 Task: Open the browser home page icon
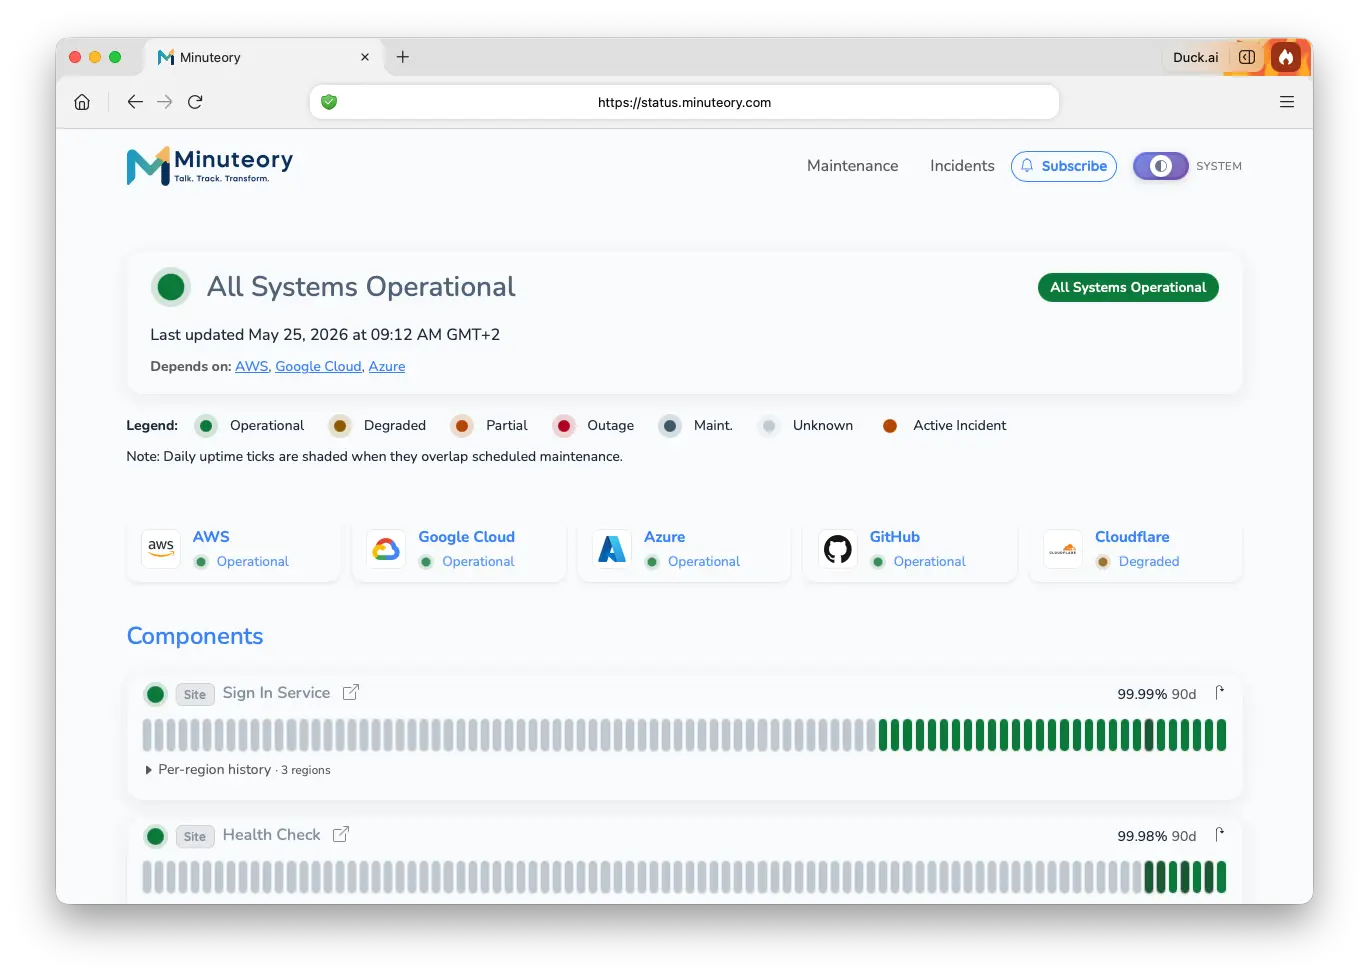pyautogui.click(x=82, y=102)
